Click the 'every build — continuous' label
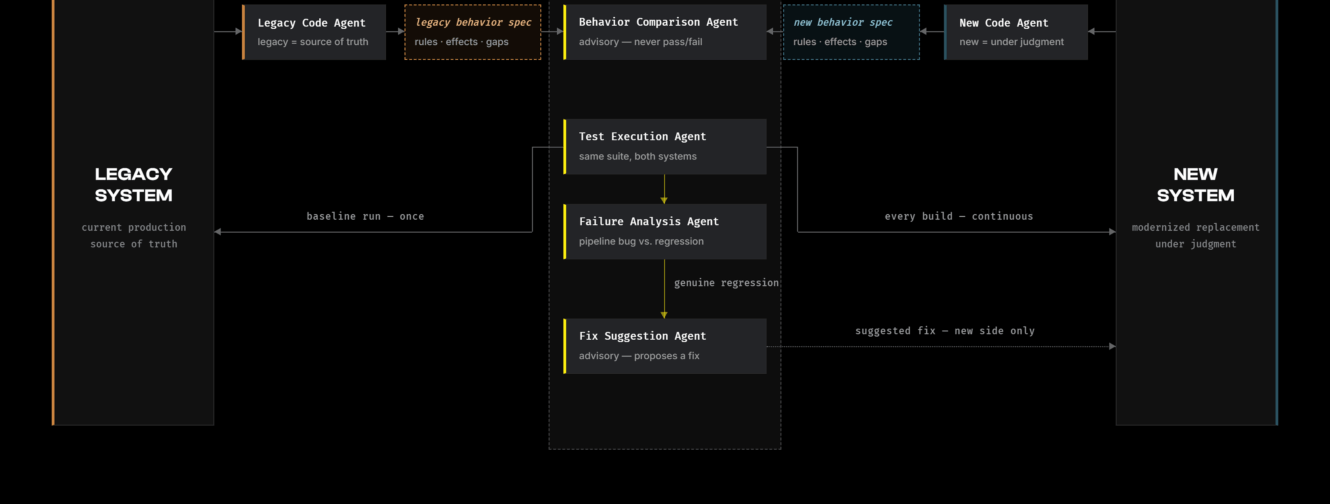Screen dimensions: 1330x504 point(959,216)
